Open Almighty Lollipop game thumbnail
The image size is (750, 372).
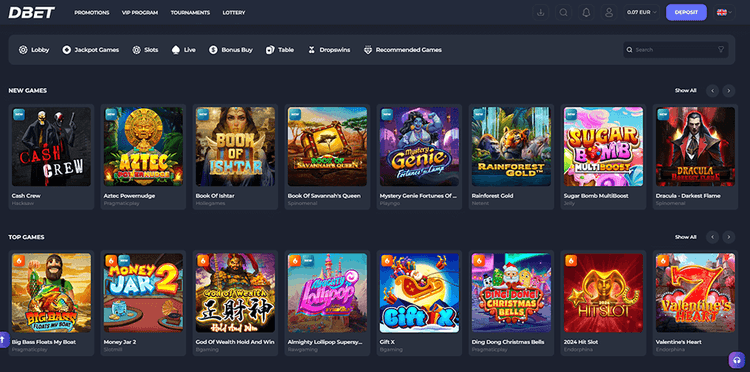click(x=327, y=293)
